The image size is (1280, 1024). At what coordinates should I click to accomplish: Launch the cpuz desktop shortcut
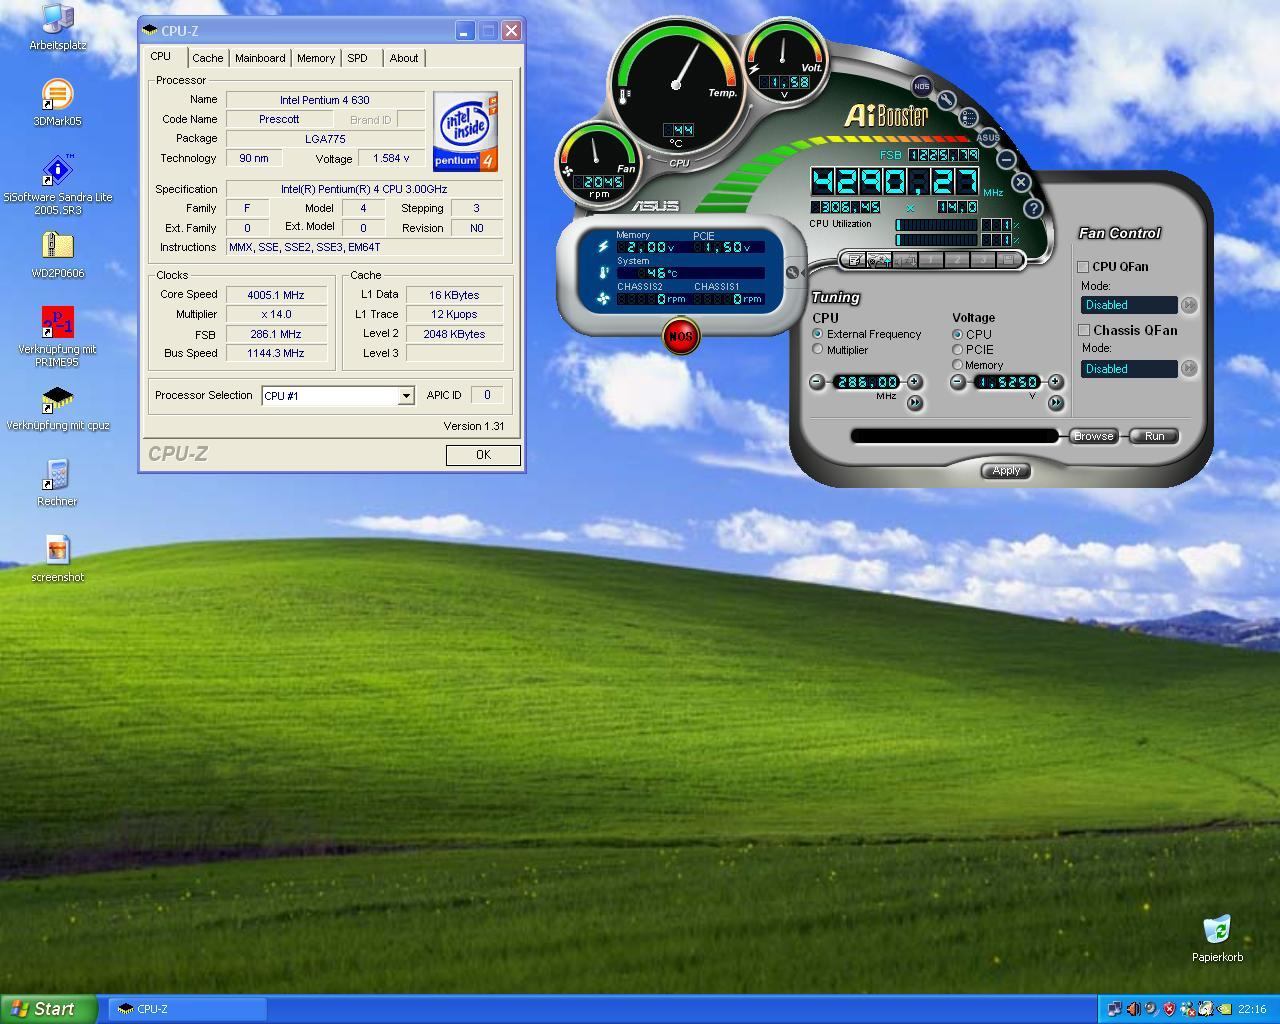(57, 409)
